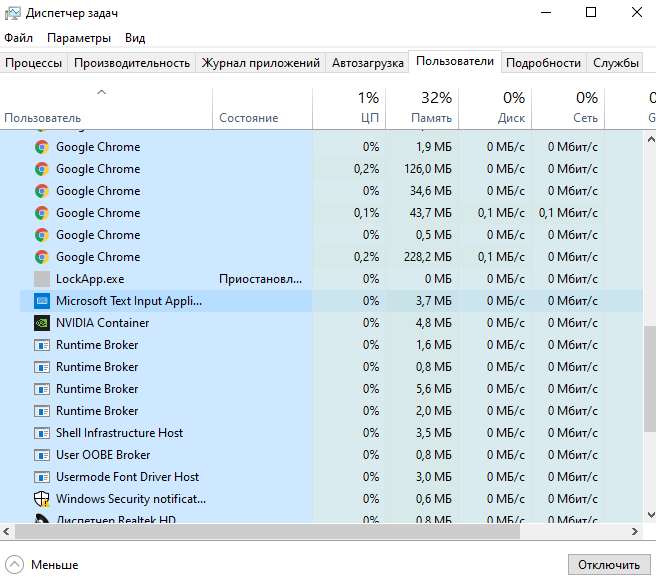The image size is (656, 583).
Task: Click the Shell Infrastructure Host icon
Action: click(x=42, y=433)
